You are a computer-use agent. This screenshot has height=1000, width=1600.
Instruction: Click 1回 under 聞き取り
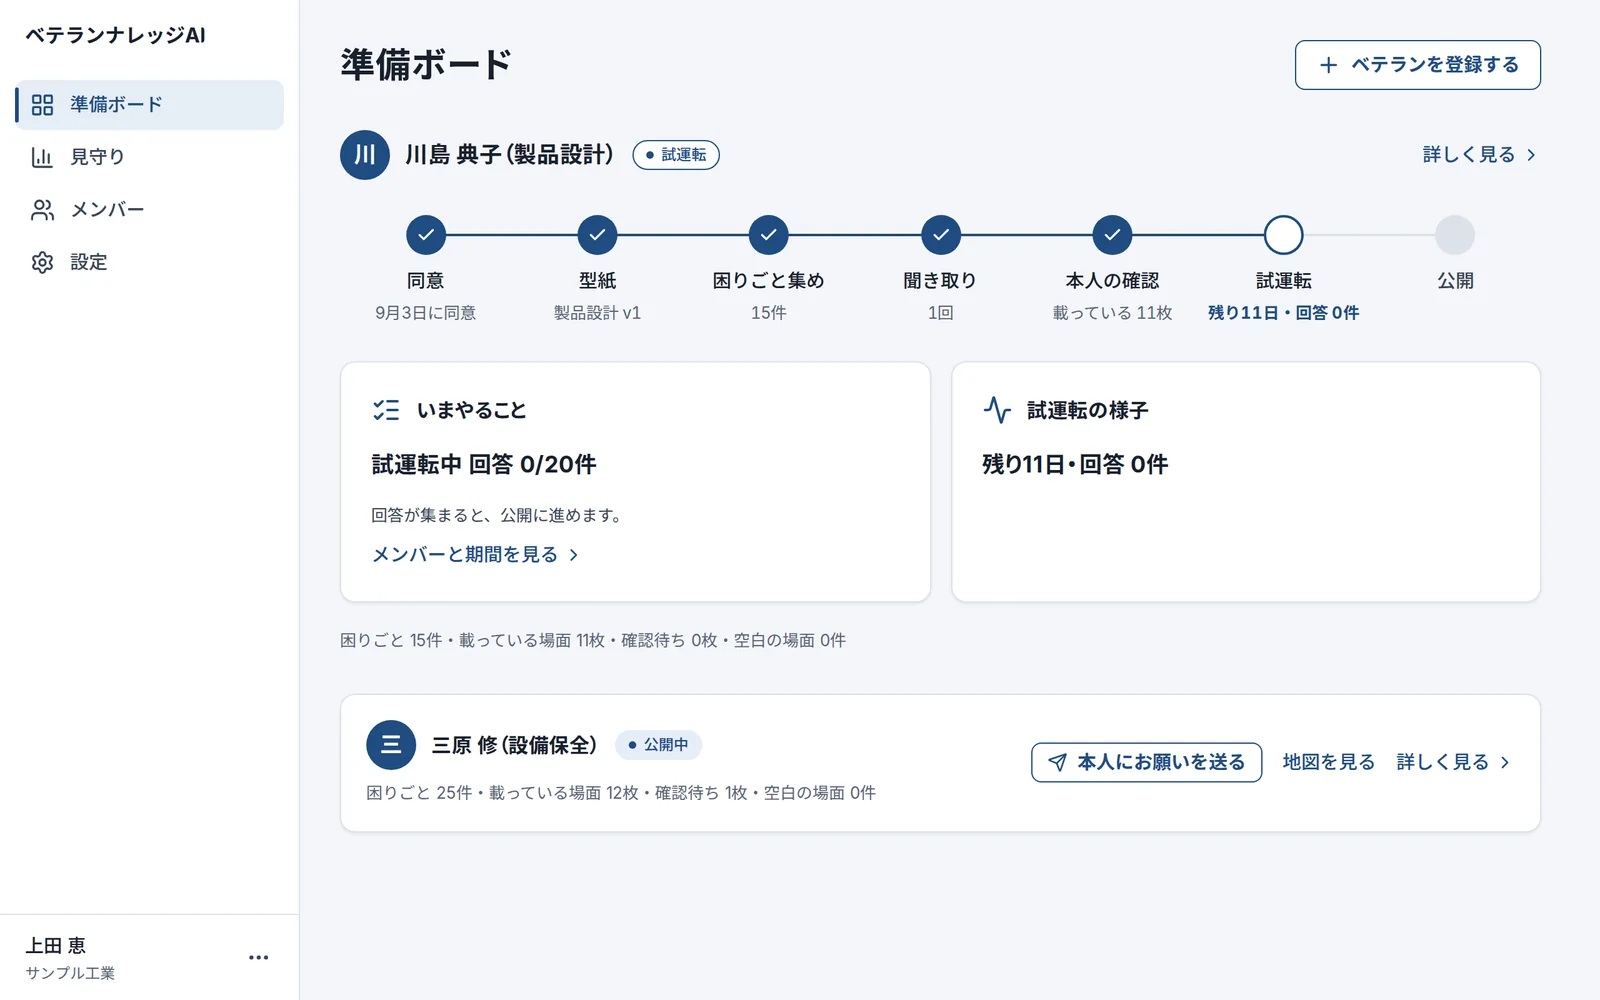[x=941, y=313]
